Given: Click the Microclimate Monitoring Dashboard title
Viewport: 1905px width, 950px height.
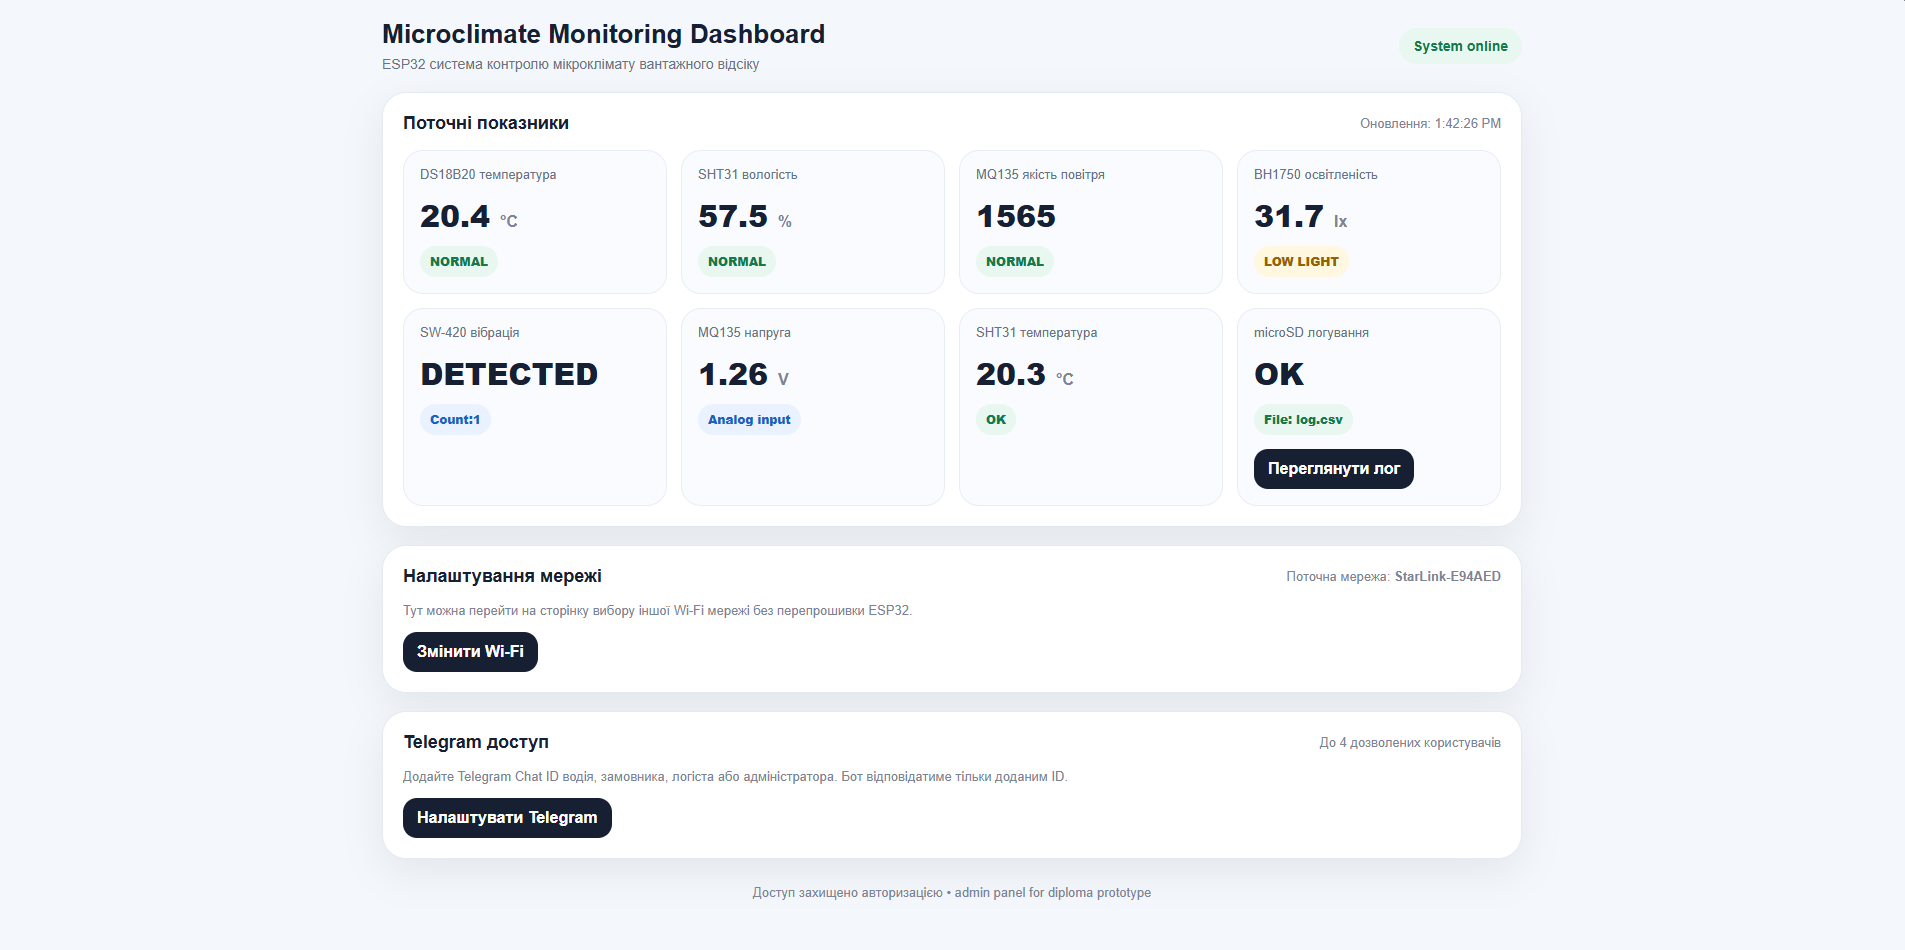Looking at the screenshot, I should click(603, 34).
